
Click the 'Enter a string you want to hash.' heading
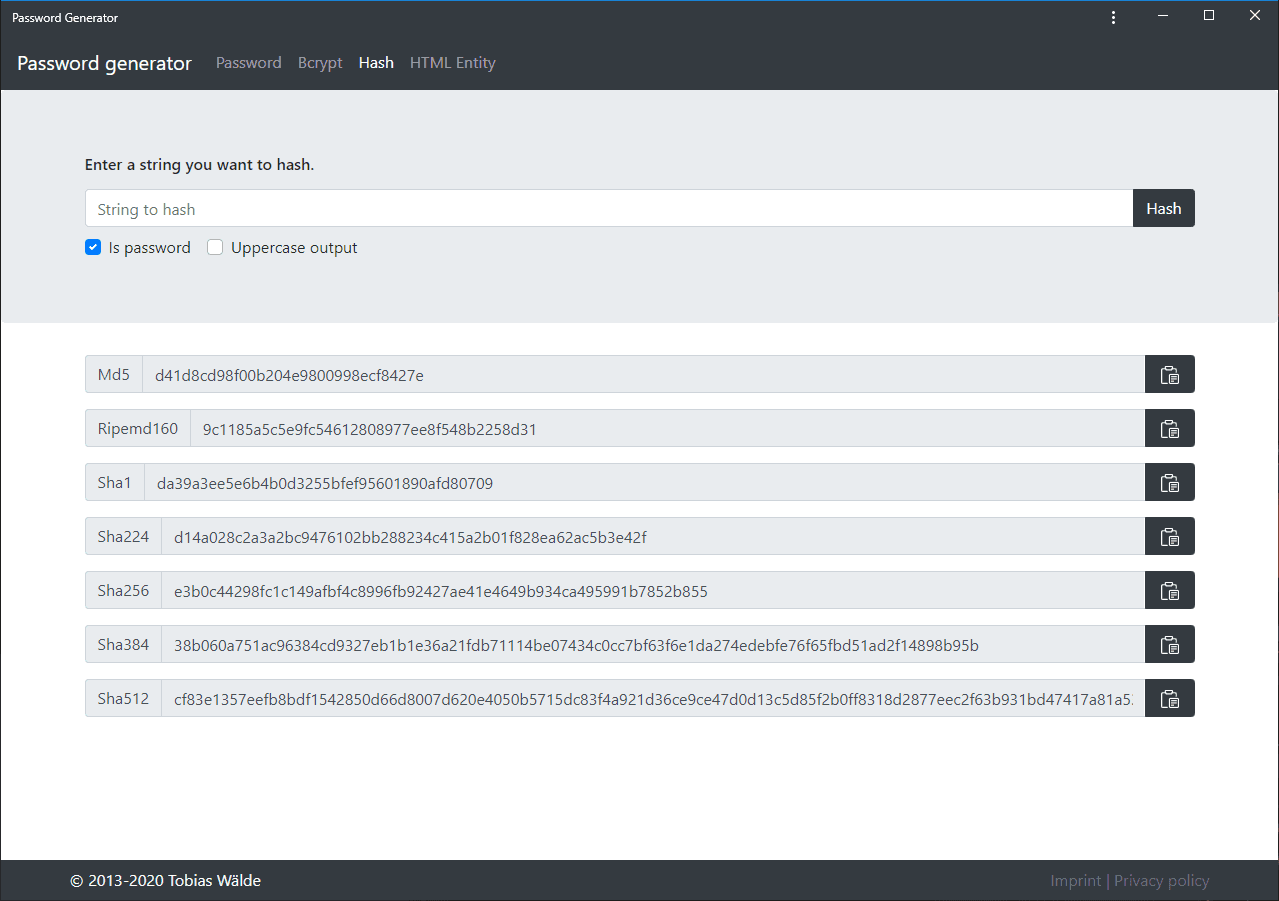pos(200,165)
